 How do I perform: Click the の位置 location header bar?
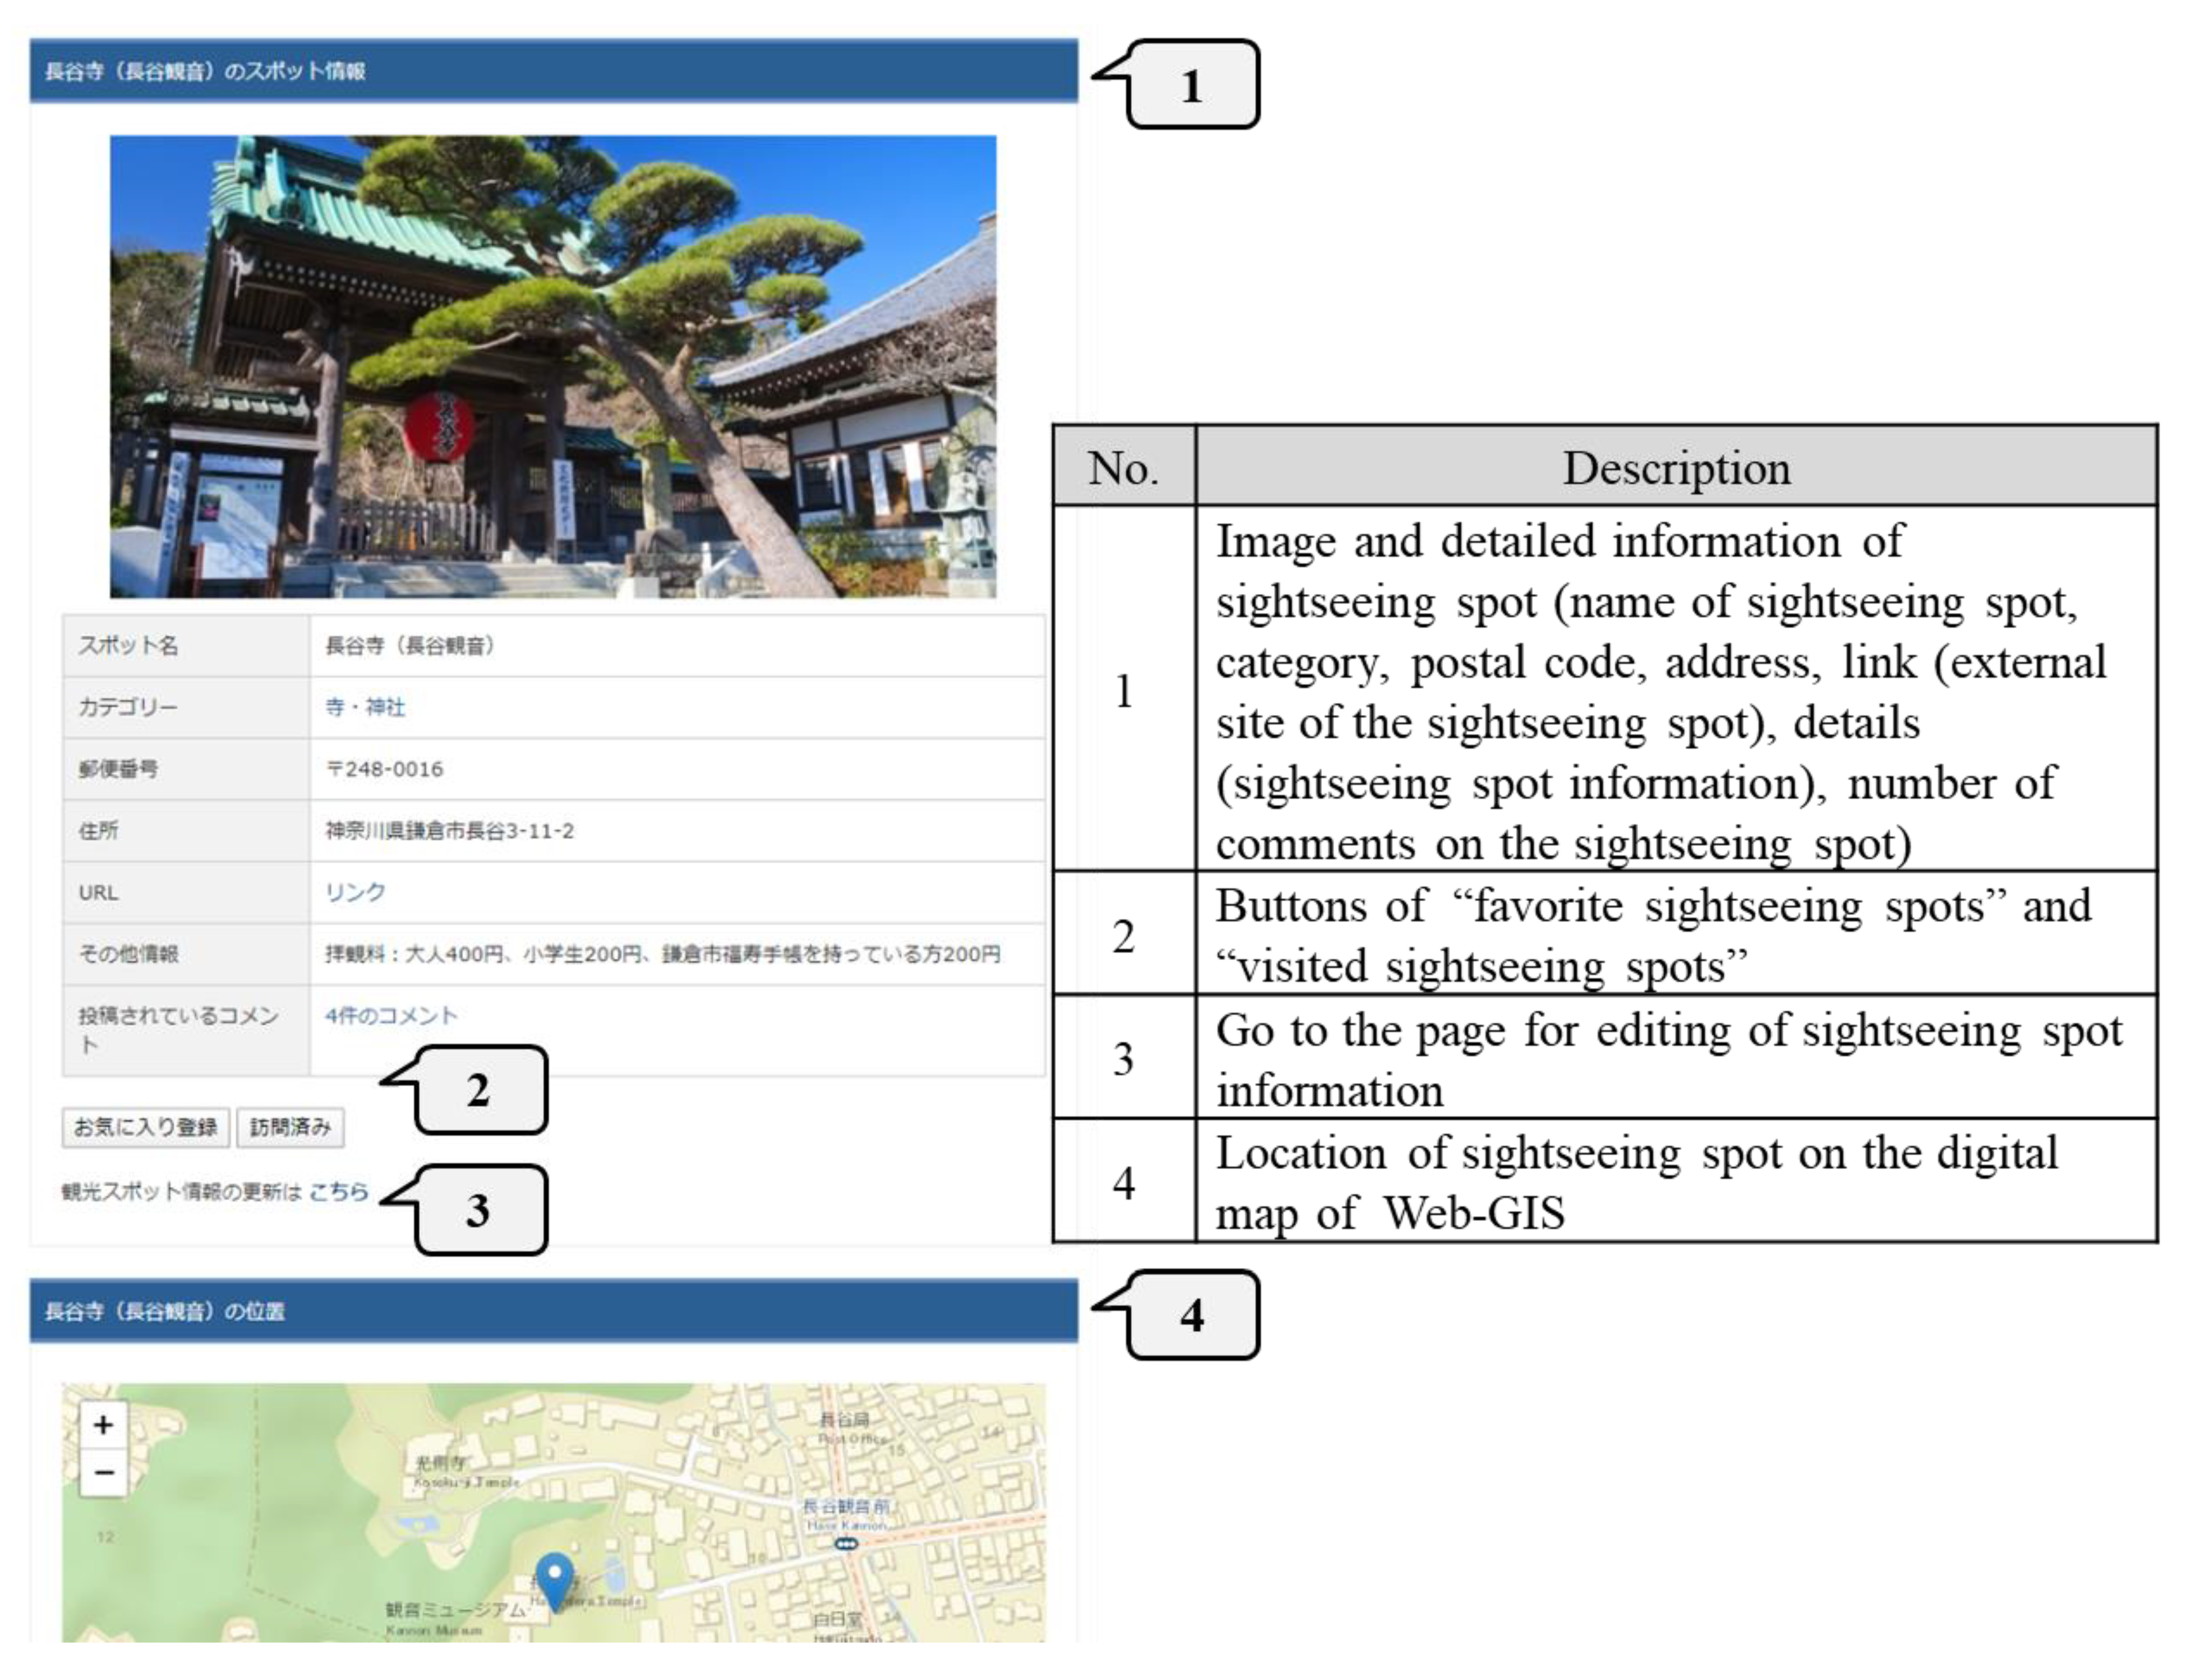[553, 1311]
